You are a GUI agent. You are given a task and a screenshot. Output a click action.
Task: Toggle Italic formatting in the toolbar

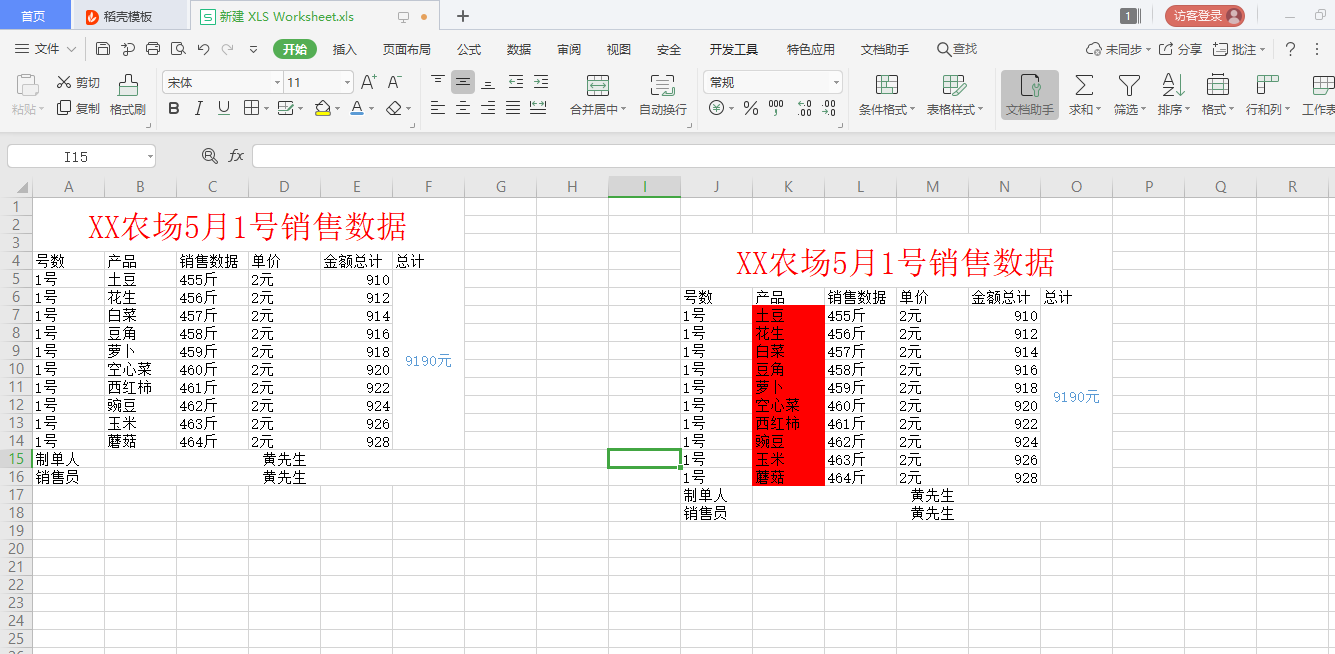click(197, 107)
